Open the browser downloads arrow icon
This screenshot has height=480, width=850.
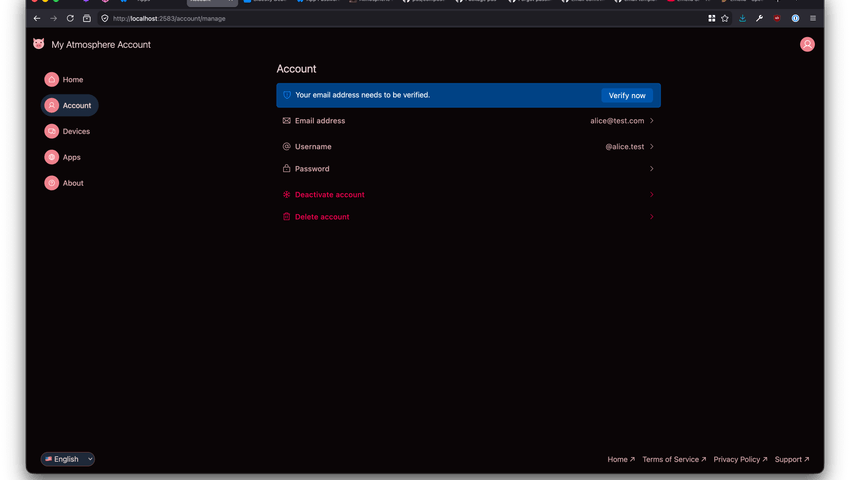(742, 18)
